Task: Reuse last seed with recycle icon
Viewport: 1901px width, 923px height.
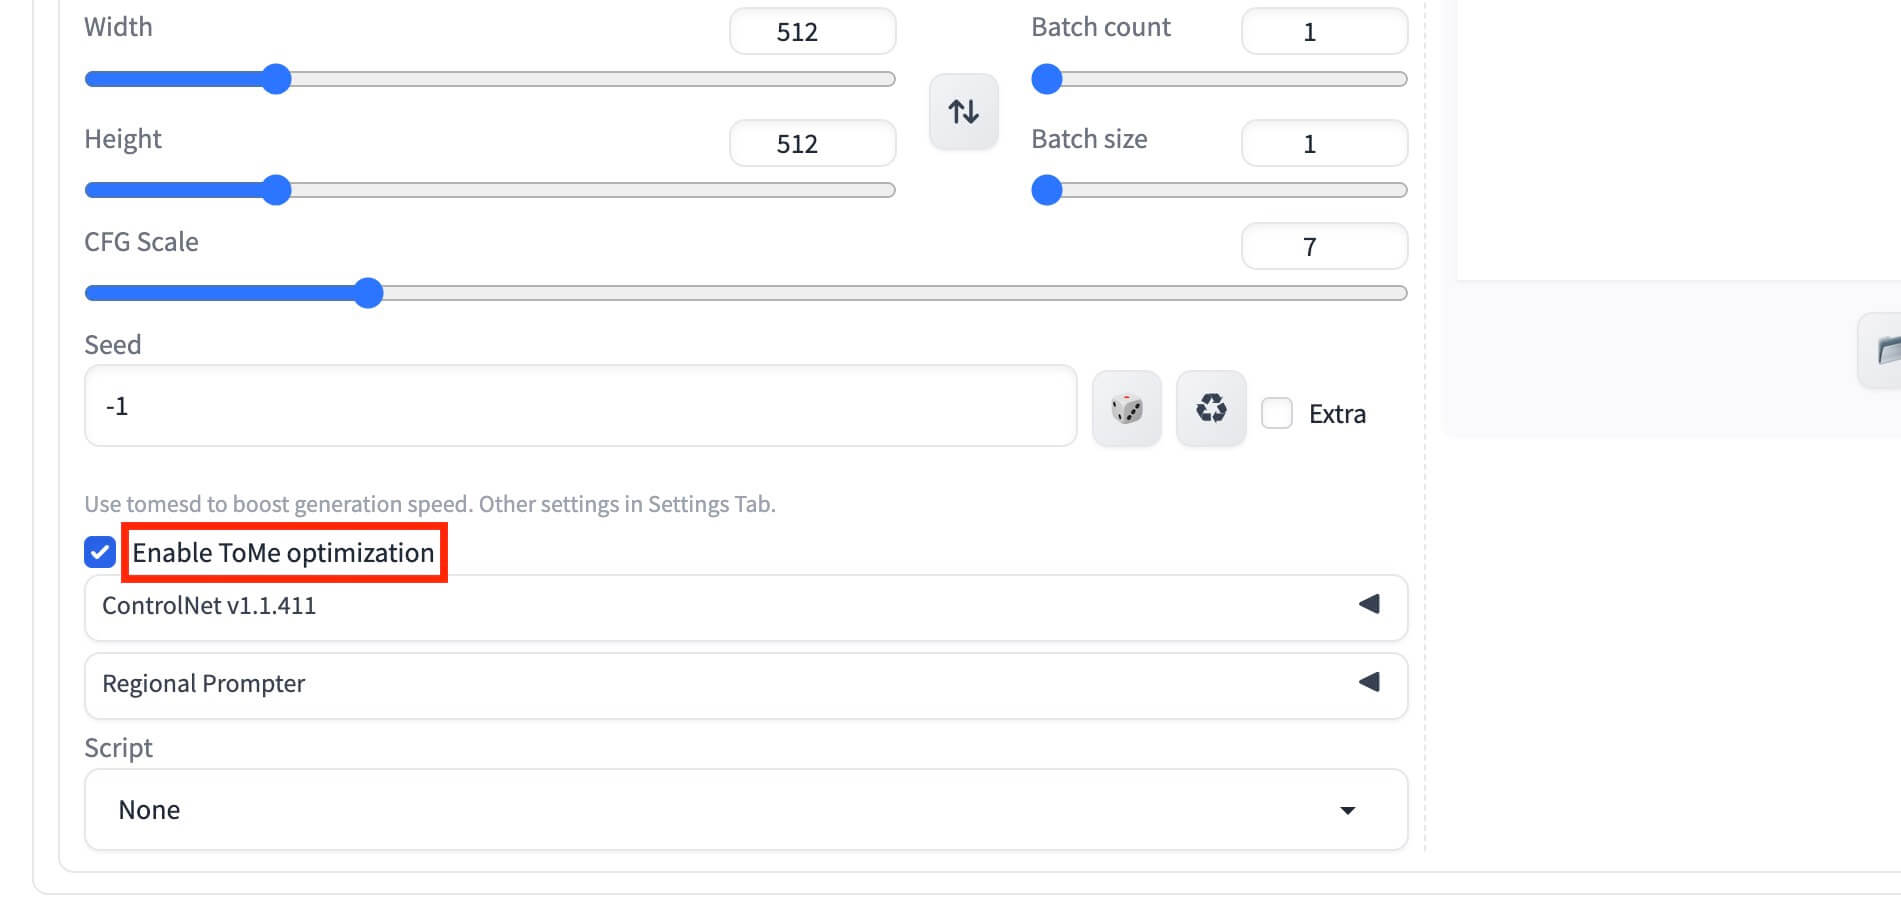Action: pyautogui.click(x=1210, y=409)
